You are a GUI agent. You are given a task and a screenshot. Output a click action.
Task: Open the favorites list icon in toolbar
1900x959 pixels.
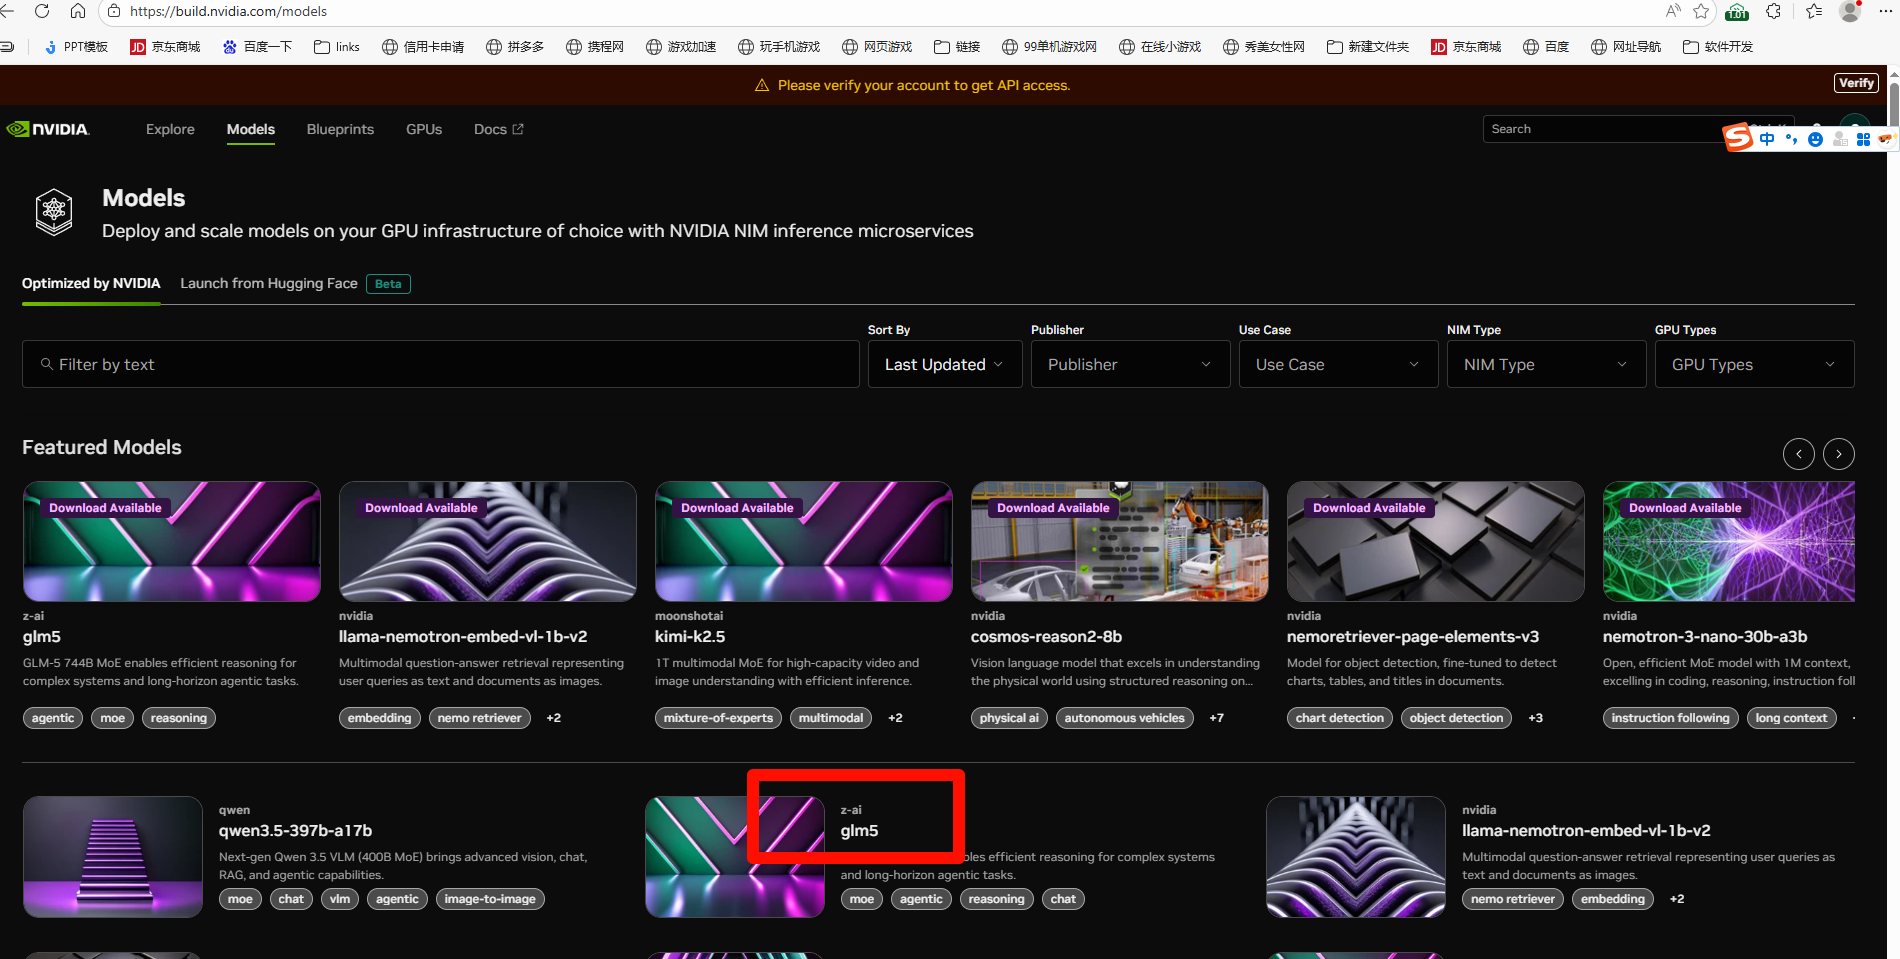[1814, 11]
